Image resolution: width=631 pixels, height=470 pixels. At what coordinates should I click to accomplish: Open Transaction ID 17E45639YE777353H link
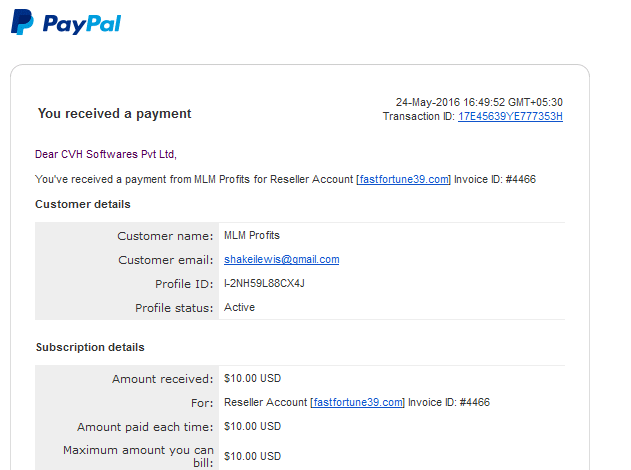(510, 116)
